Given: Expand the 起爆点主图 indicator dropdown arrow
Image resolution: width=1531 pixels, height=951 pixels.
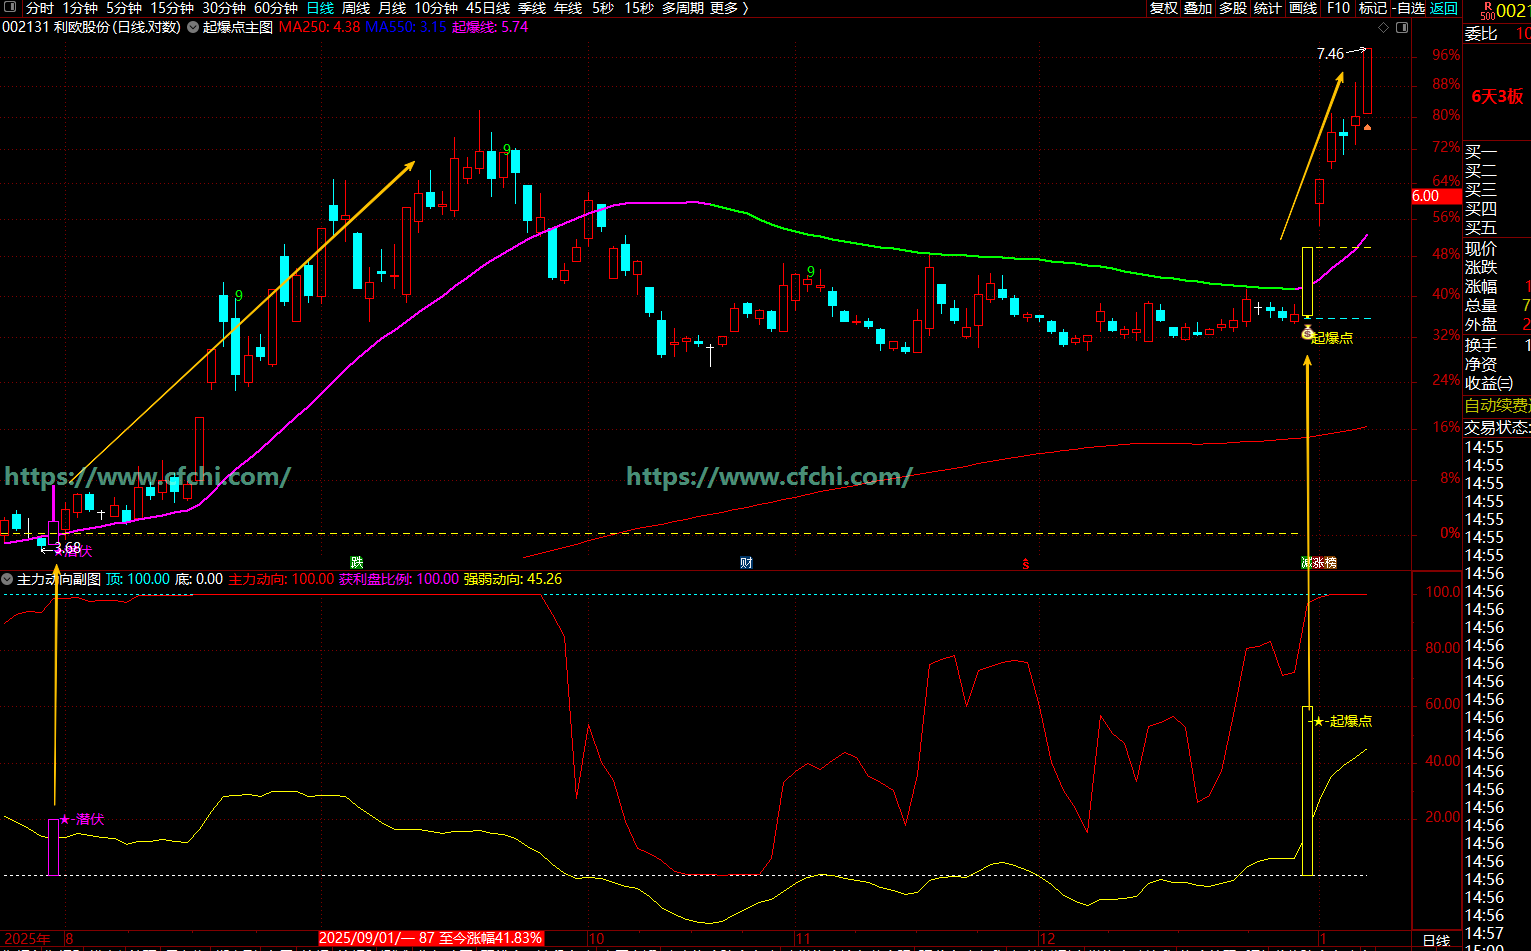Looking at the screenshot, I should [193, 27].
